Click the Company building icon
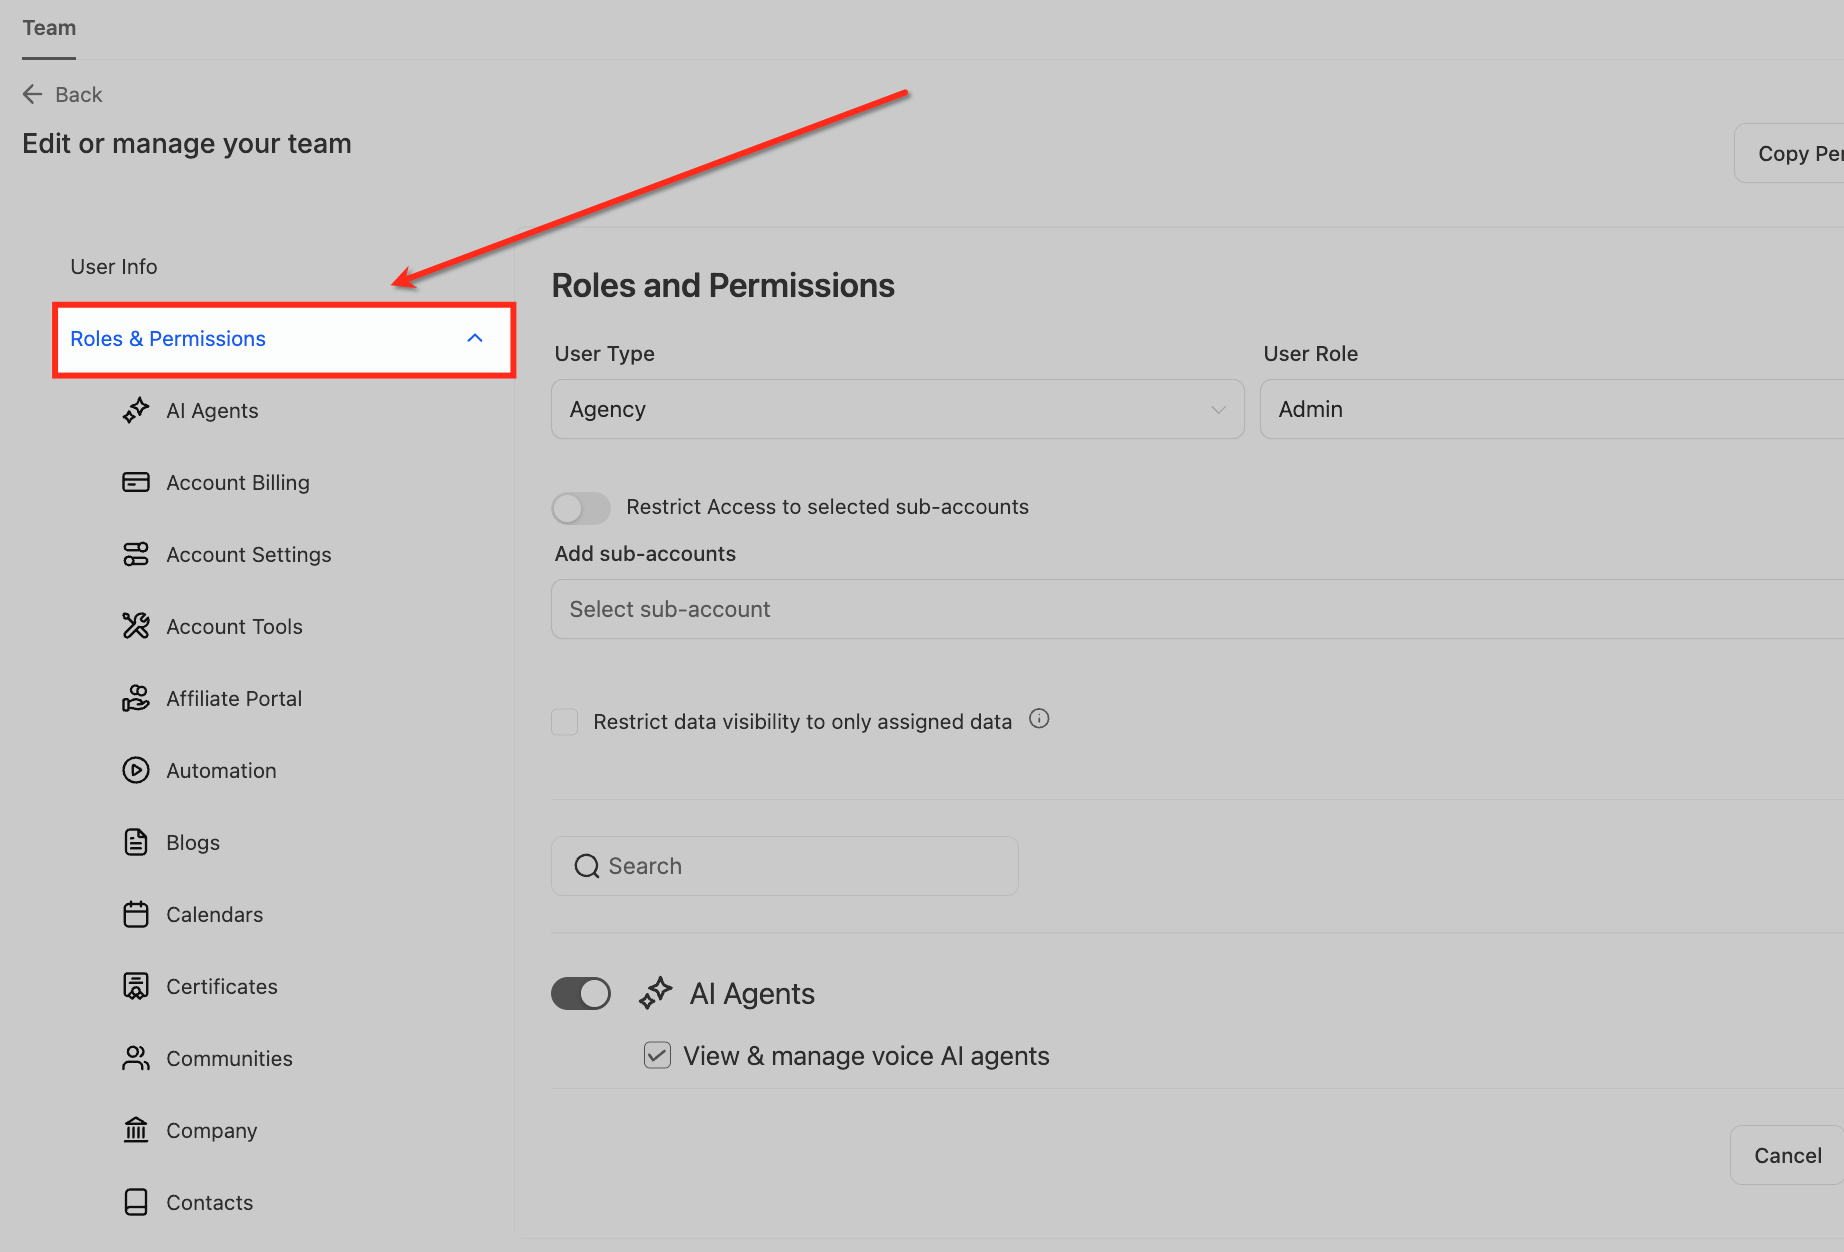The height and width of the screenshot is (1252, 1844). point(136,1130)
